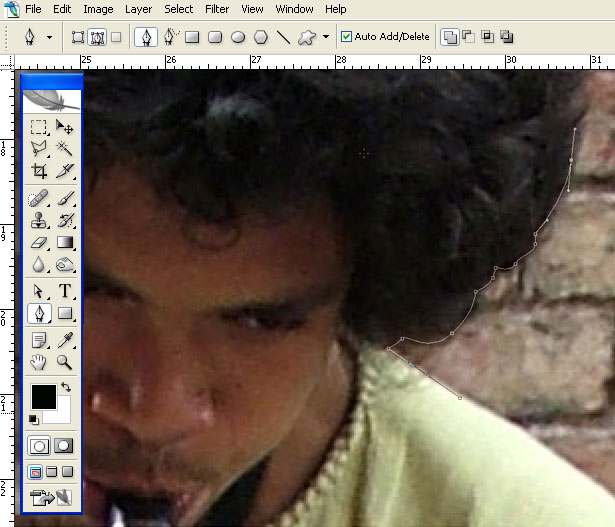Screen dimensions: 615x527
Task: Uncheck the Auto Add/Delete checkbox
Action: pos(346,37)
